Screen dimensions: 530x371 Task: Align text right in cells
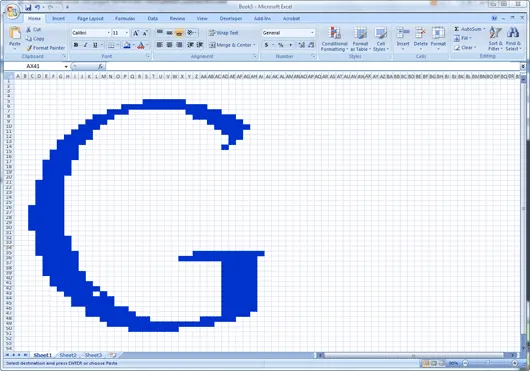click(179, 45)
